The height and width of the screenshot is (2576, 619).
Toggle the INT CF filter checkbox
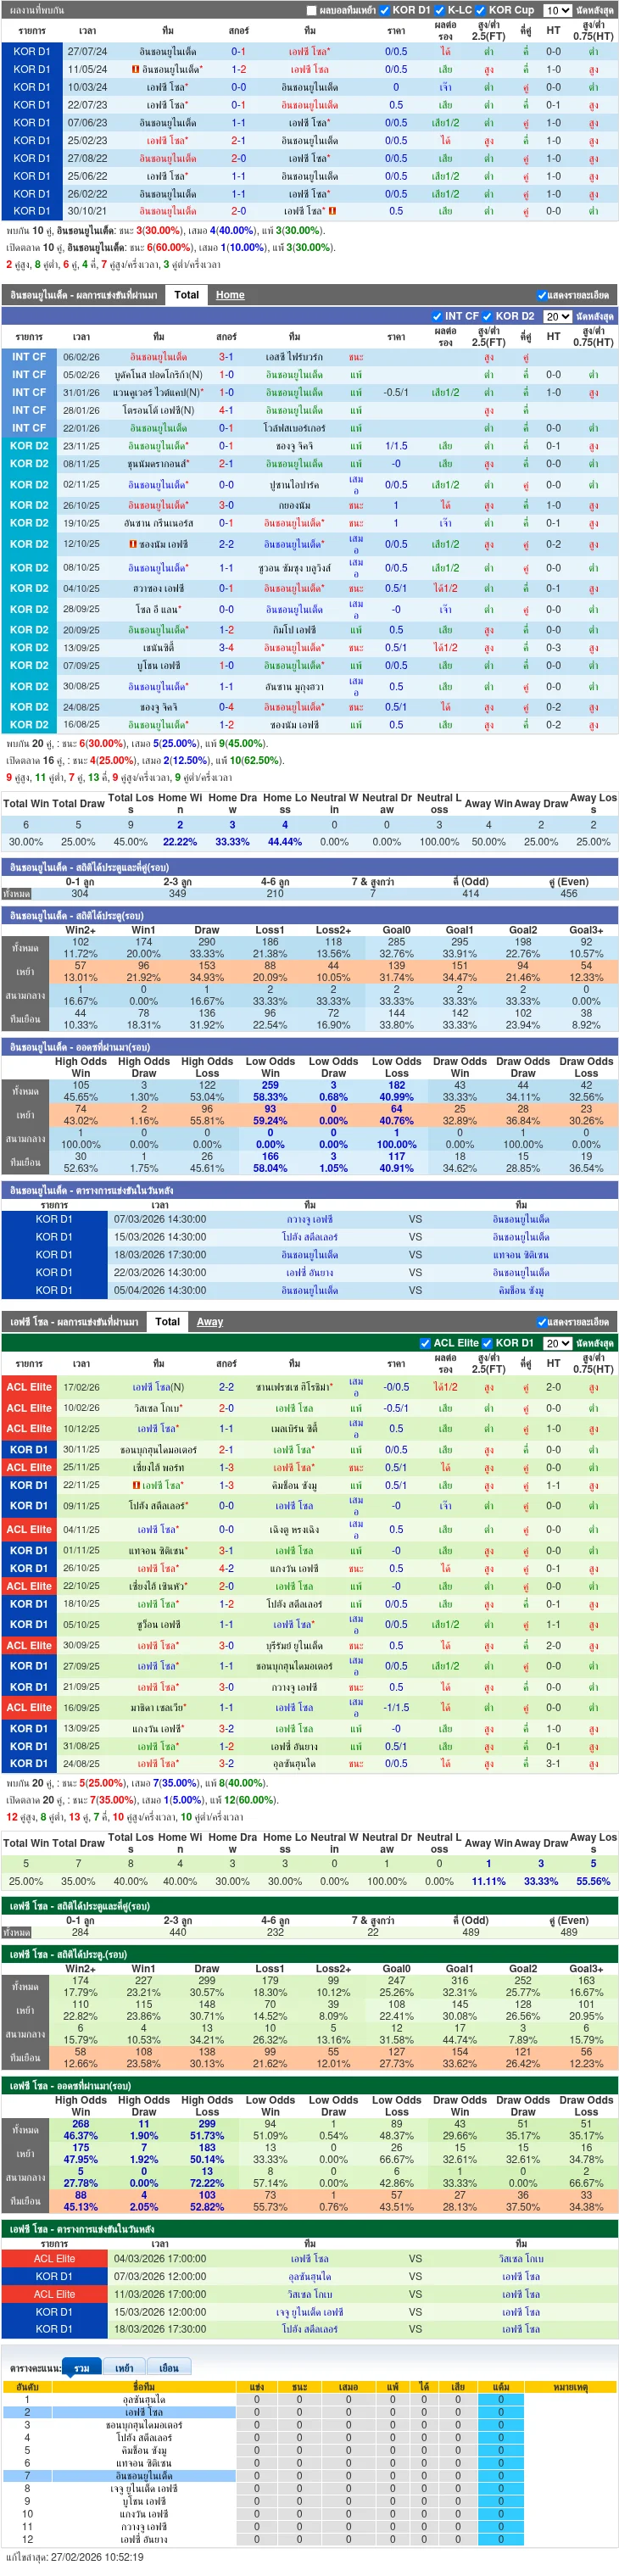click(x=437, y=316)
